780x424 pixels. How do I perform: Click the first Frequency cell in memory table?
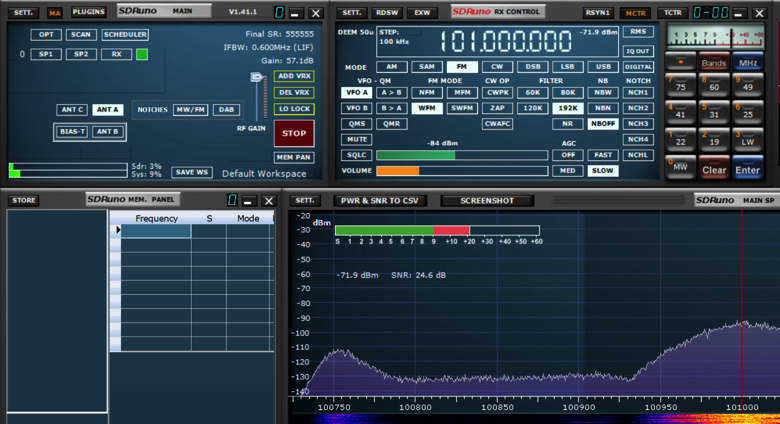point(156,231)
